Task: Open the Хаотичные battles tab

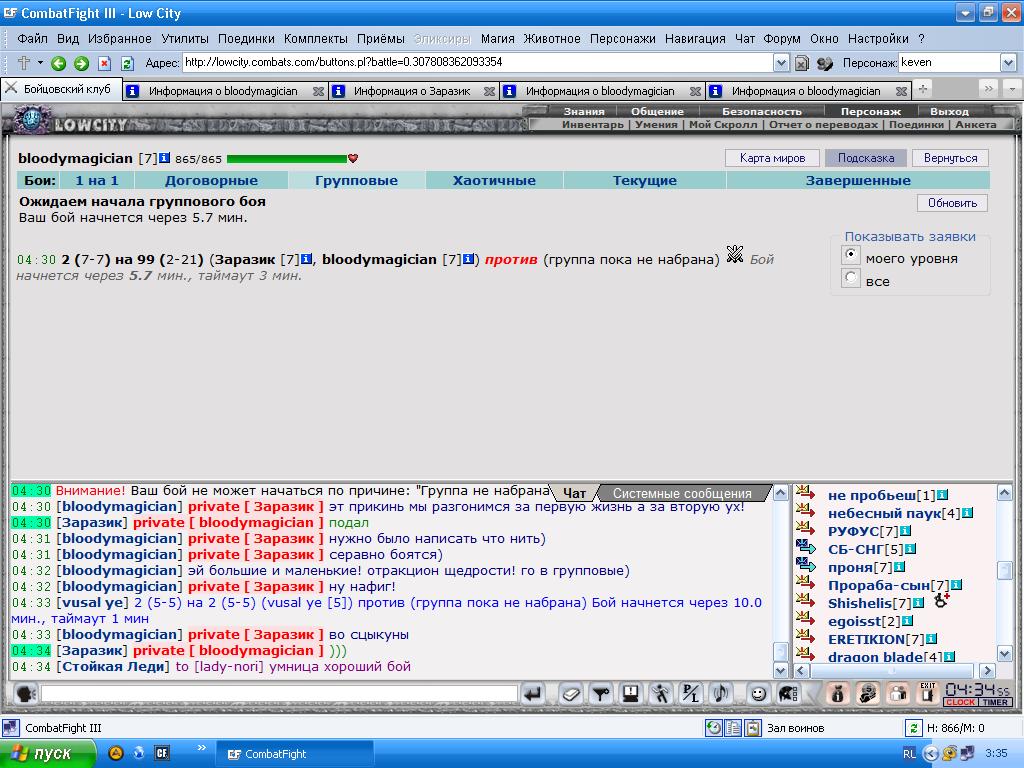Action: [x=494, y=180]
